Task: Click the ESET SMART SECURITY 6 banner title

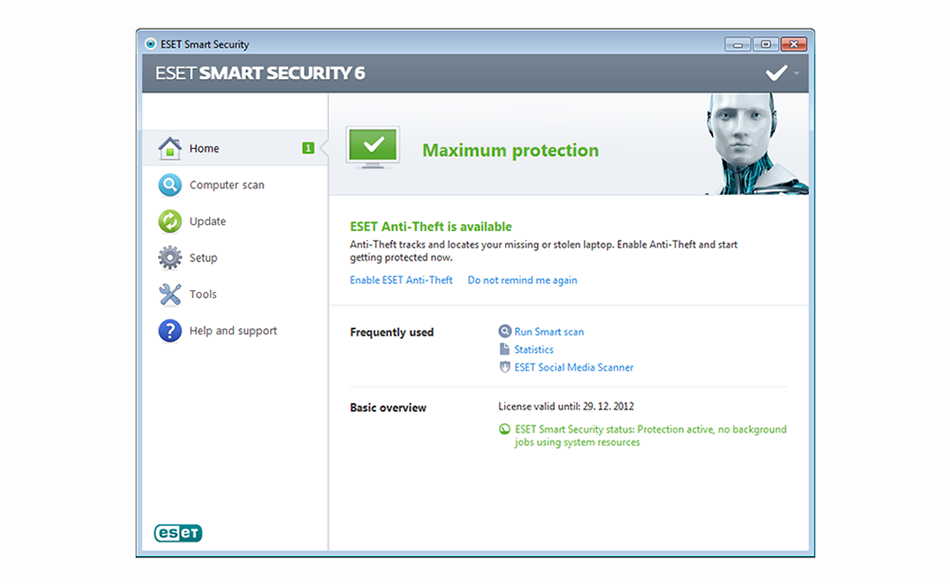Action: click(260, 73)
